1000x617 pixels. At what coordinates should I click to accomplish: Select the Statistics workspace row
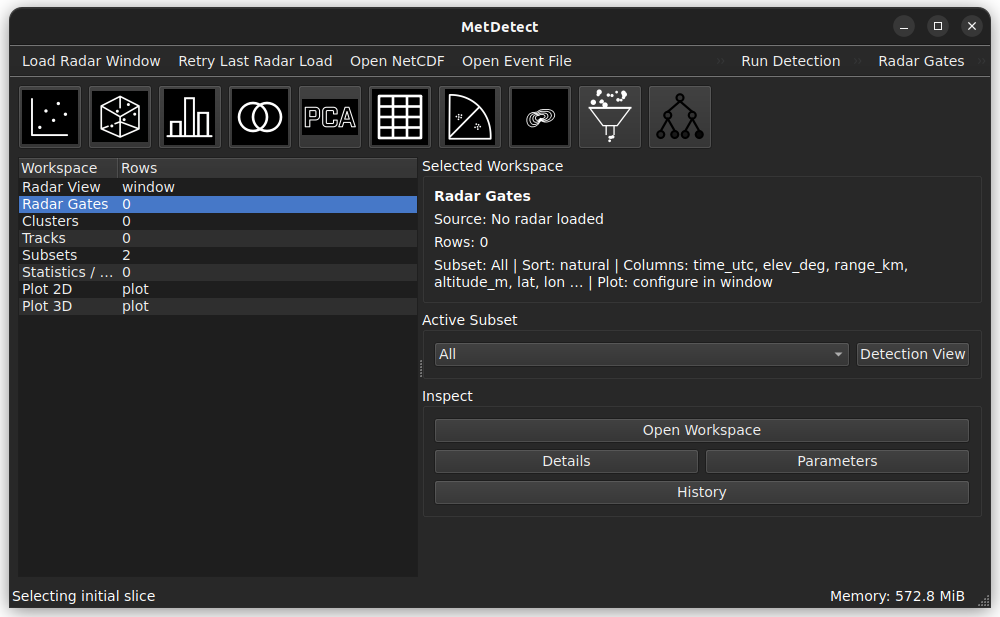(218, 272)
